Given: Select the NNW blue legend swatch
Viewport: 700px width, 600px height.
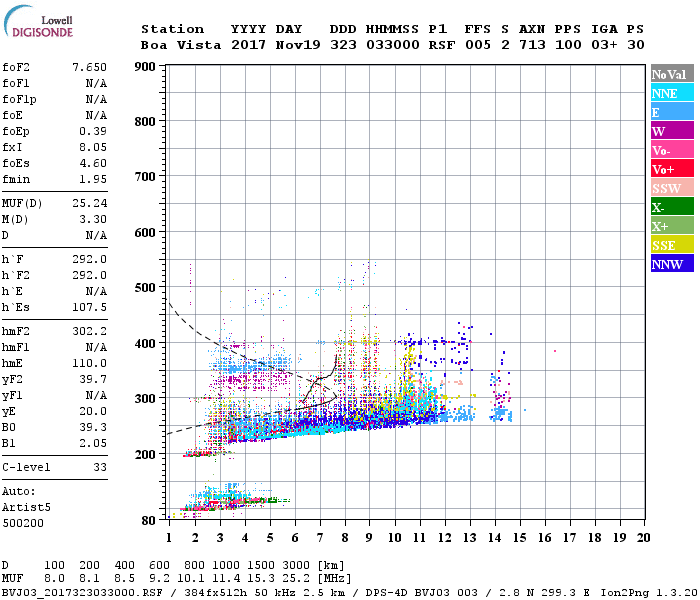Looking at the screenshot, I should click(x=672, y=264).
